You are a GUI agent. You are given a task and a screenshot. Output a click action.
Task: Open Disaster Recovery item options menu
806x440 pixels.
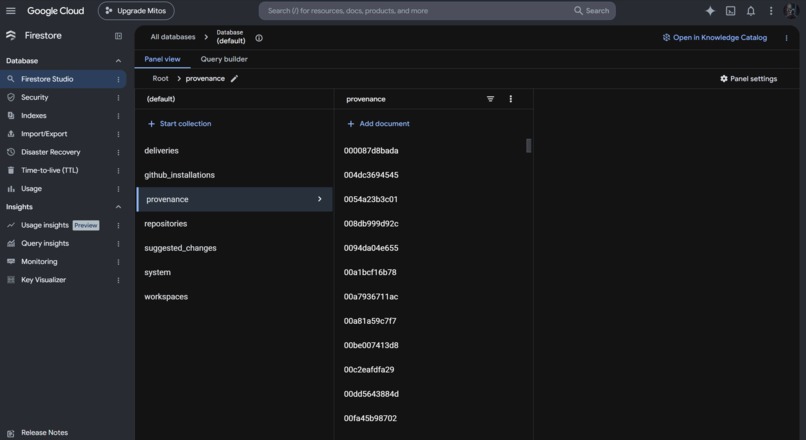(x=118, y=152)
